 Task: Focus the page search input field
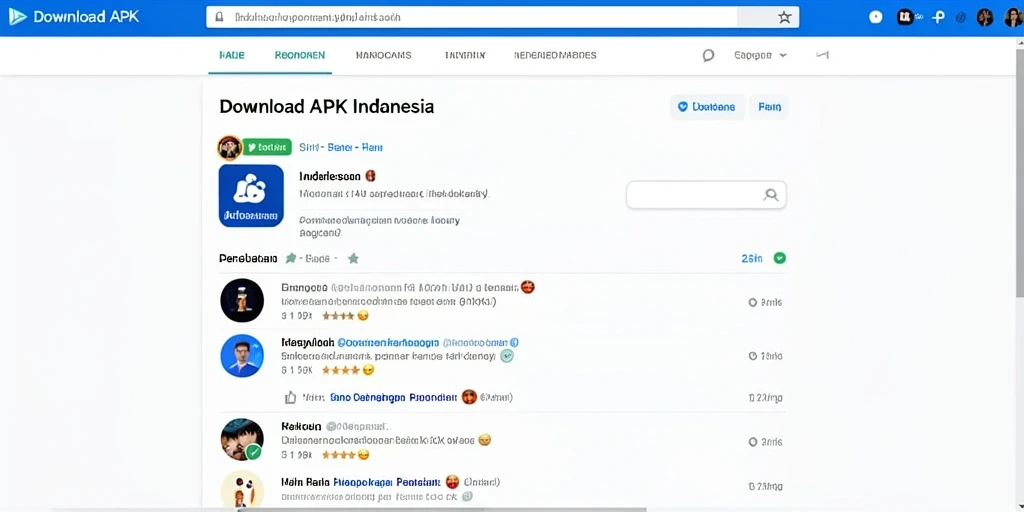(x=706, y=195)
